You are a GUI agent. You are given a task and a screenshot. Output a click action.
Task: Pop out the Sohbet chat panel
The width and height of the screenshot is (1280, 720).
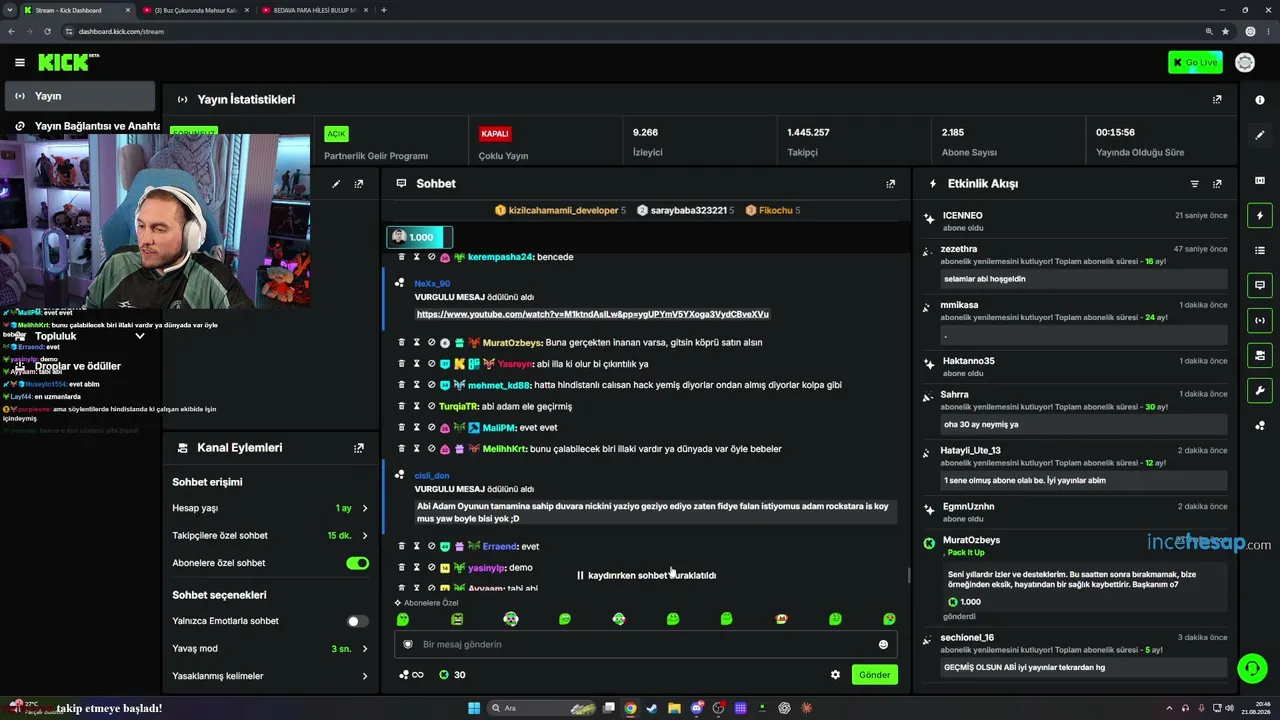(890, 184)
